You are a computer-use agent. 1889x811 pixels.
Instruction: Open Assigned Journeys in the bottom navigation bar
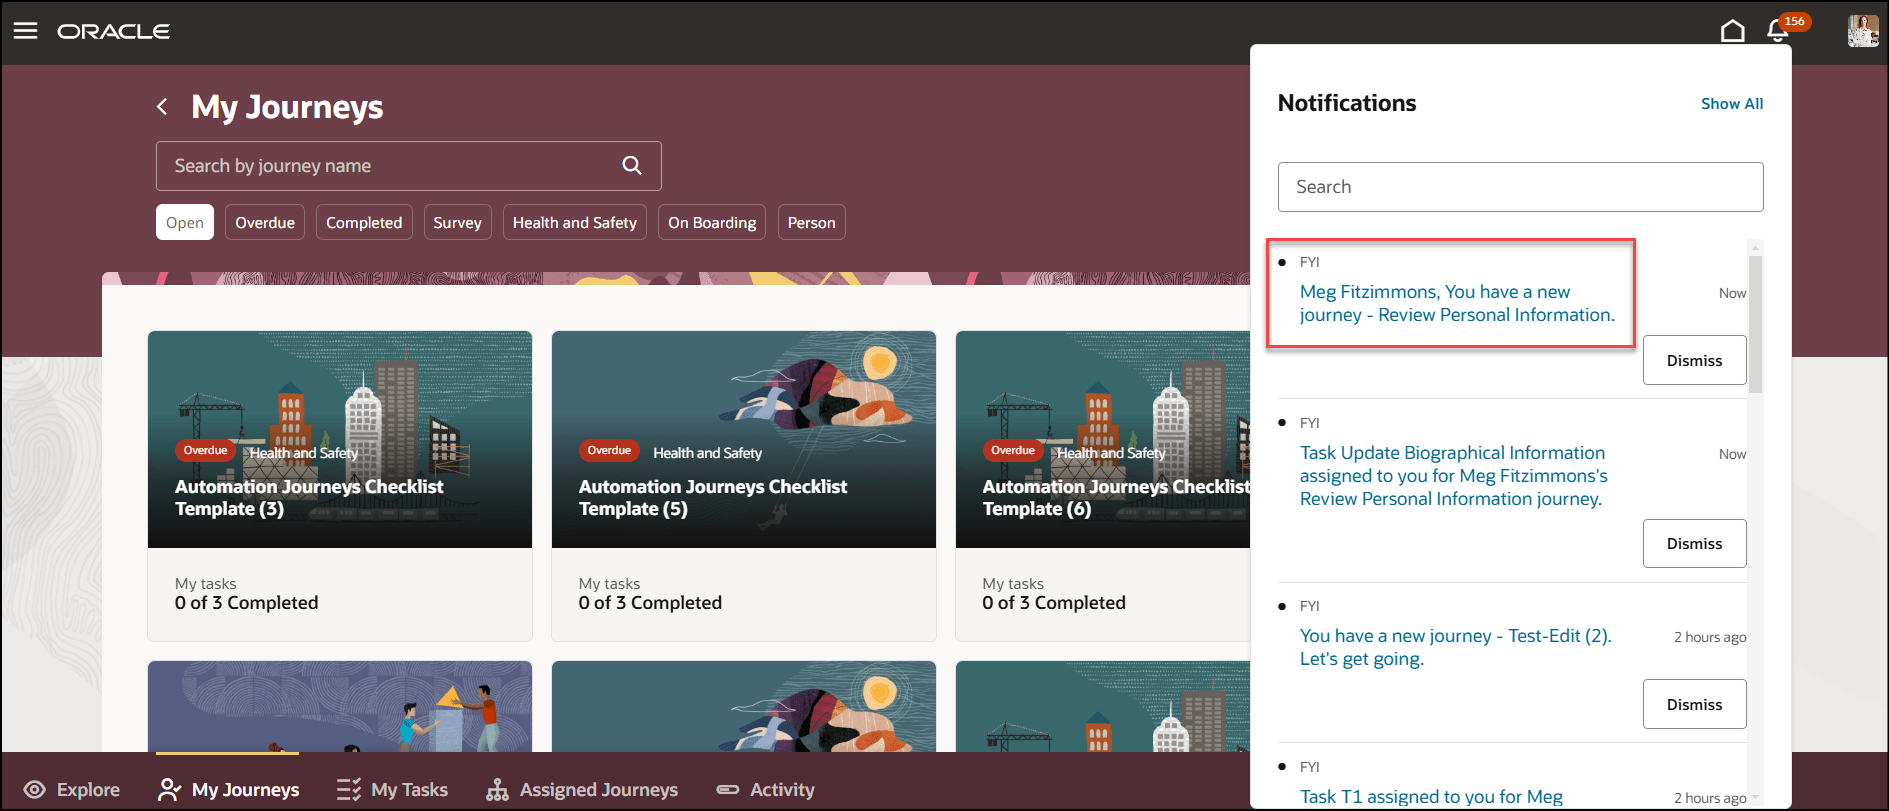click(x=582, y=790)
